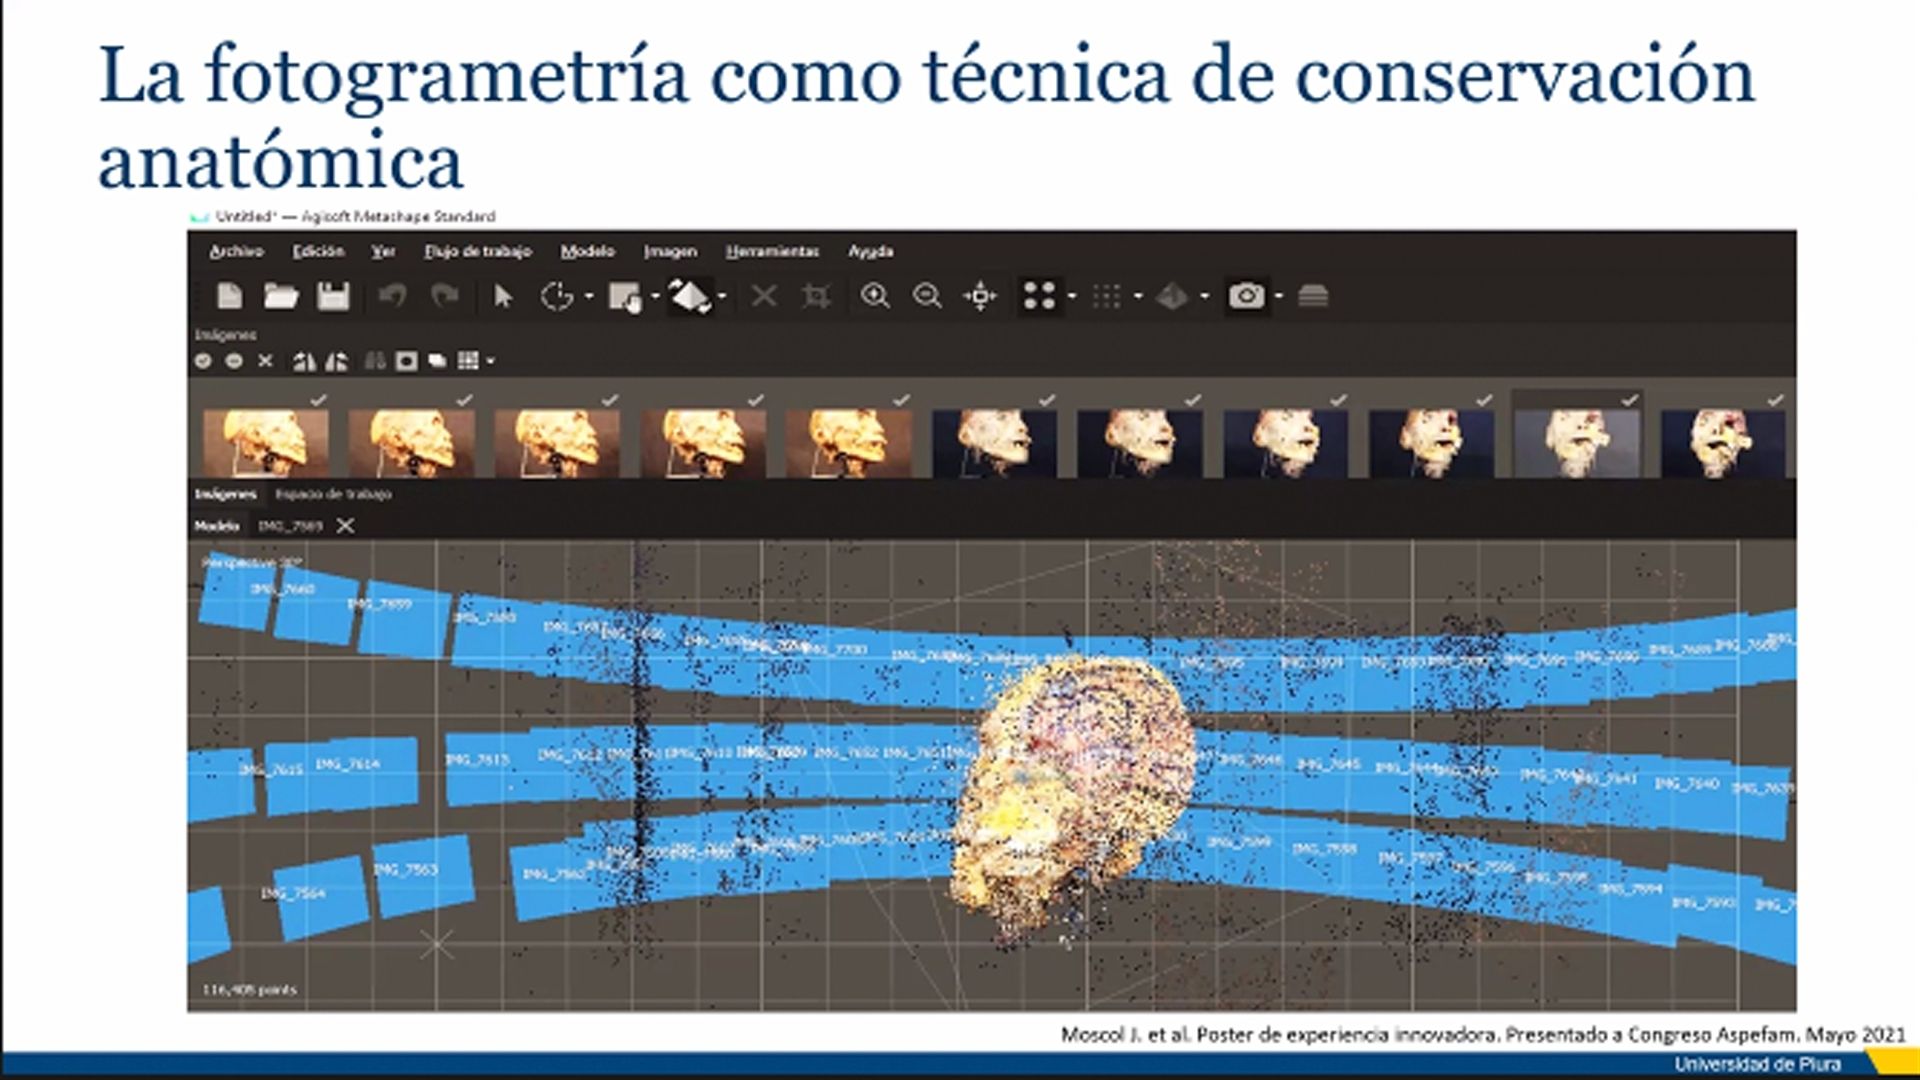The height and width of the screenshot is (1080, 1920).
Task: Select the first skull photo thumbnail
Action: pos(265,441)
